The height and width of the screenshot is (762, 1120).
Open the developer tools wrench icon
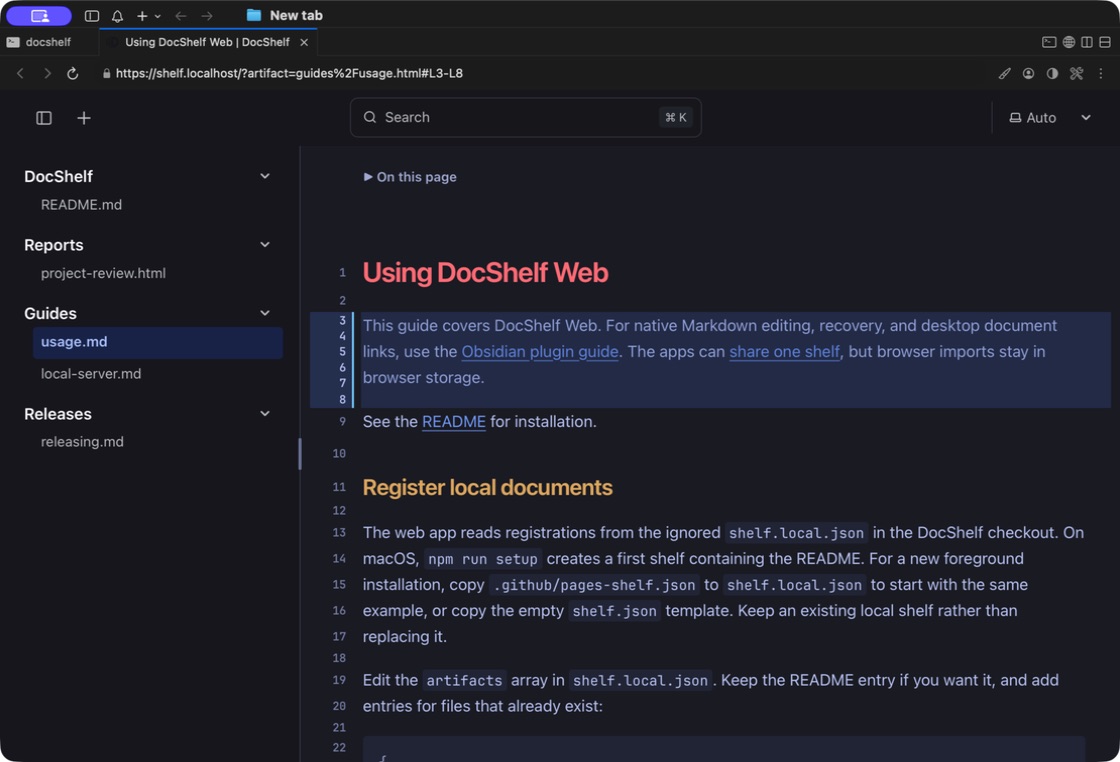tap(1076, 73)
